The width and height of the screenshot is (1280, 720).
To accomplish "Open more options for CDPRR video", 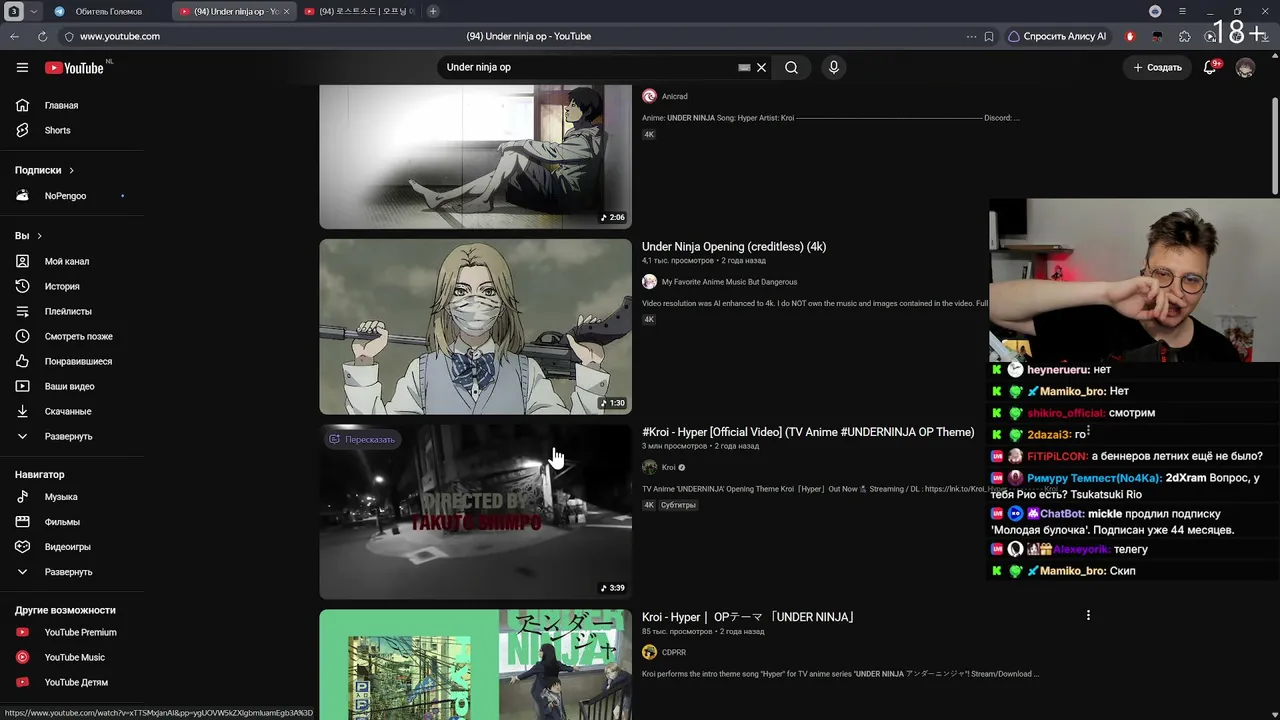I will (1088, 616).
